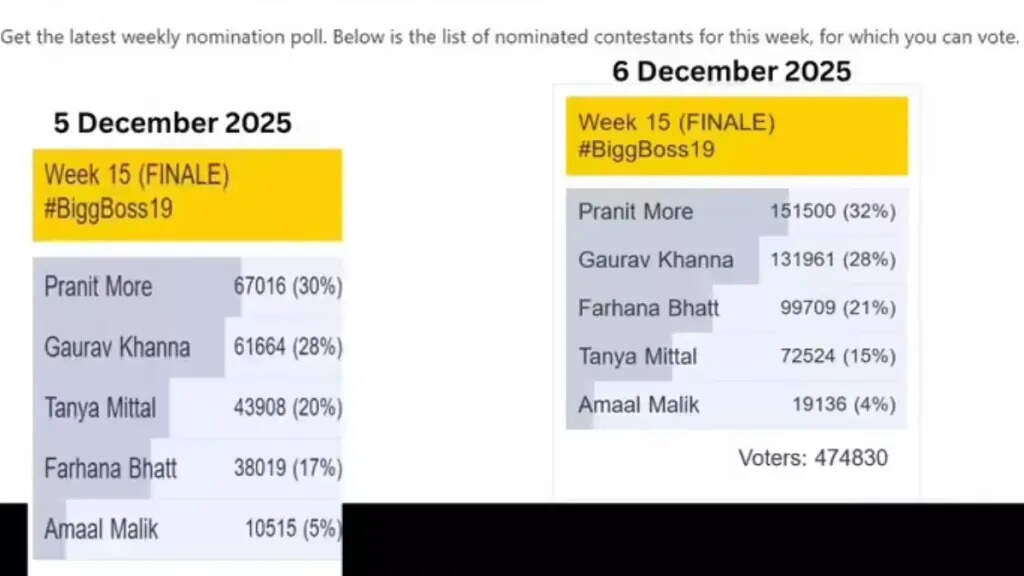Click the #BiggBoss19 hashtag under 6 December
Viewport: 1024px width, 576px height.
click(x=646, y=150)
